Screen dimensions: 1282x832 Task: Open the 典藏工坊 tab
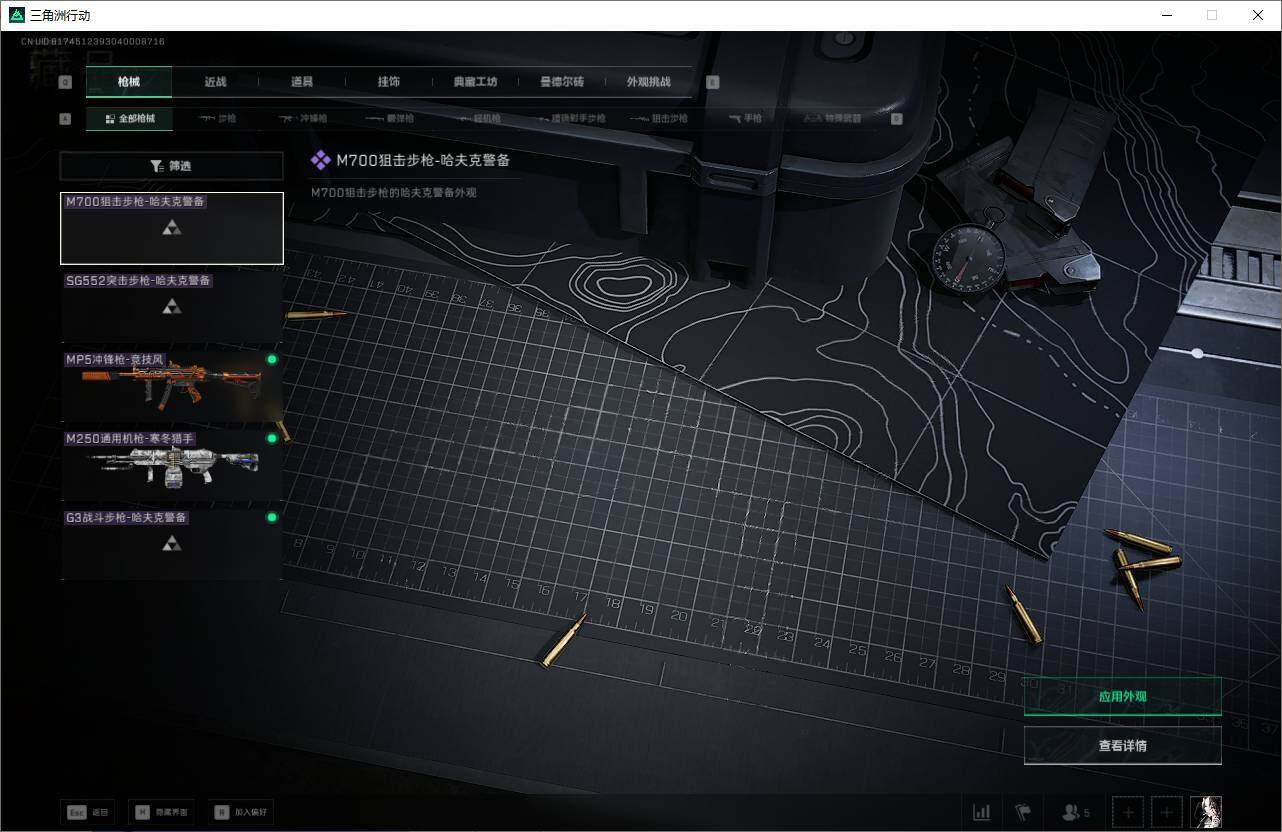point(475,82)
